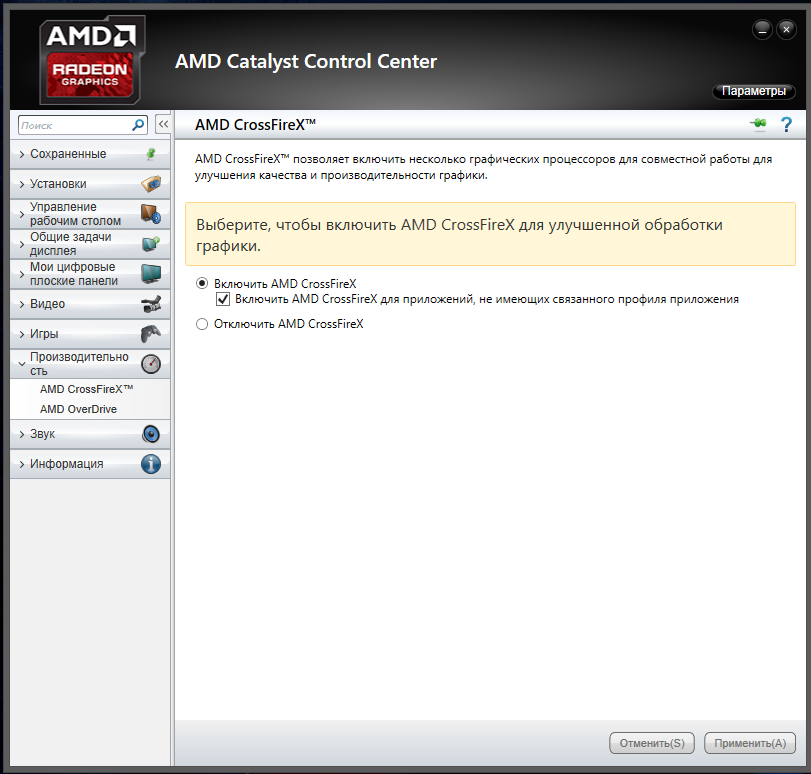Click the blue info icon for Информация

tap(151, 464)
